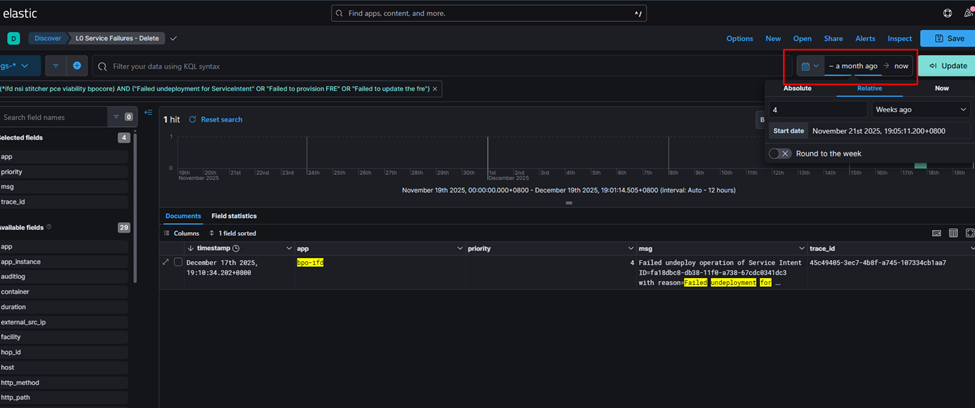
Task: Open the Documents tab
Action: click(x=183, y=216)
